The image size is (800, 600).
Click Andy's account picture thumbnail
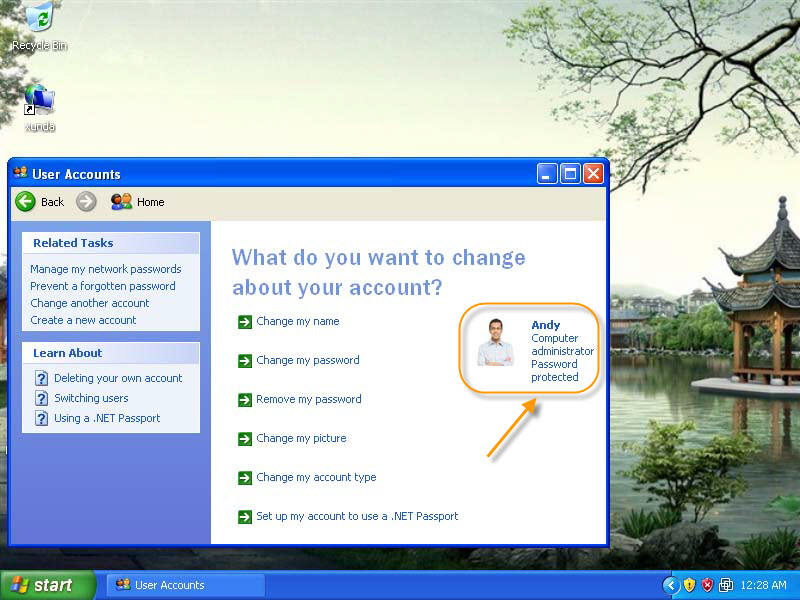495,342
